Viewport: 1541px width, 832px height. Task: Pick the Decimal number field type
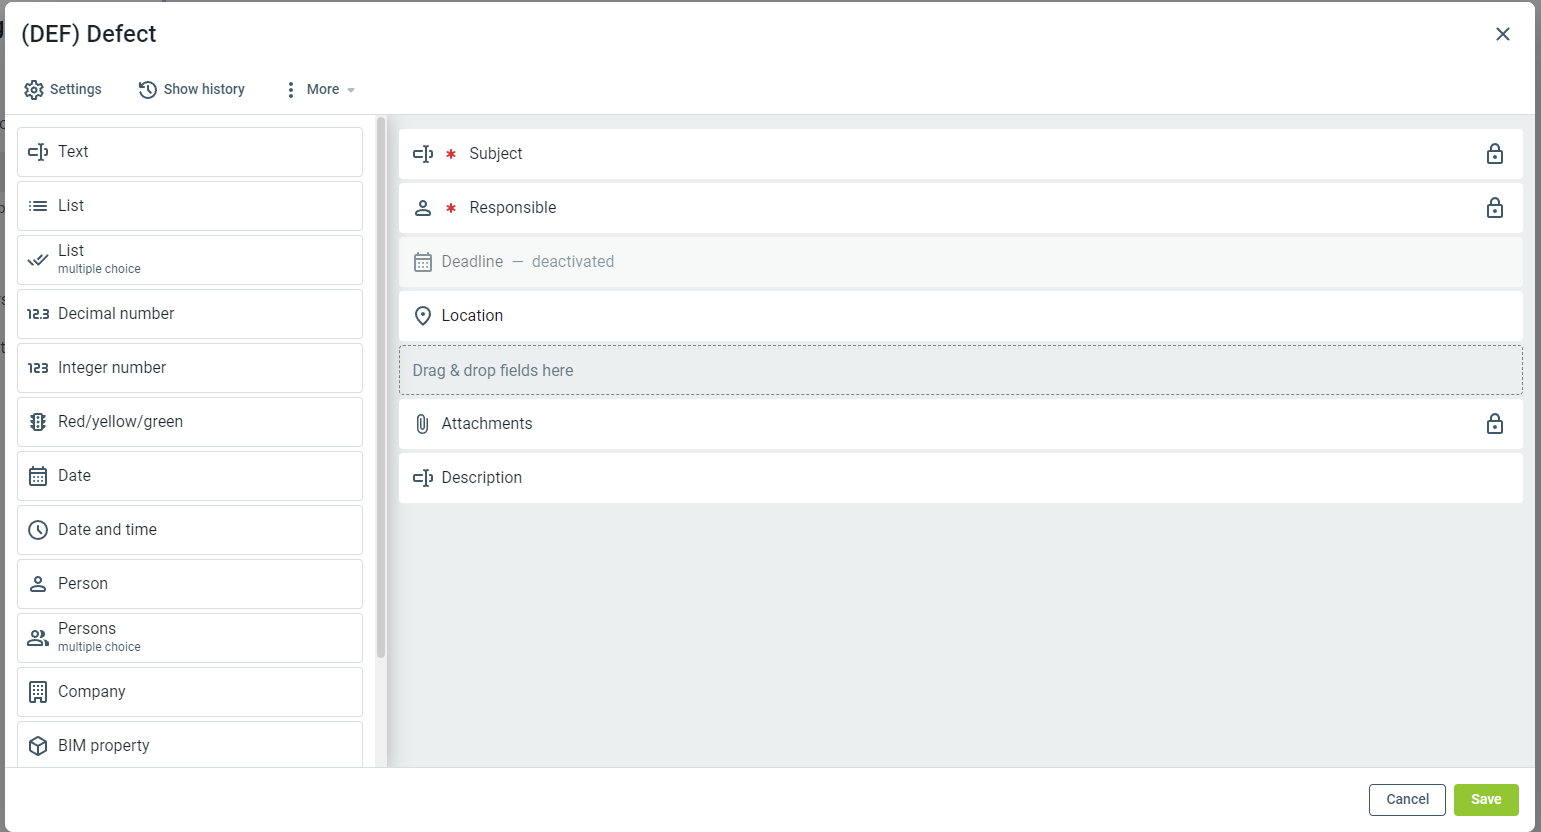[x=190, y=314]
